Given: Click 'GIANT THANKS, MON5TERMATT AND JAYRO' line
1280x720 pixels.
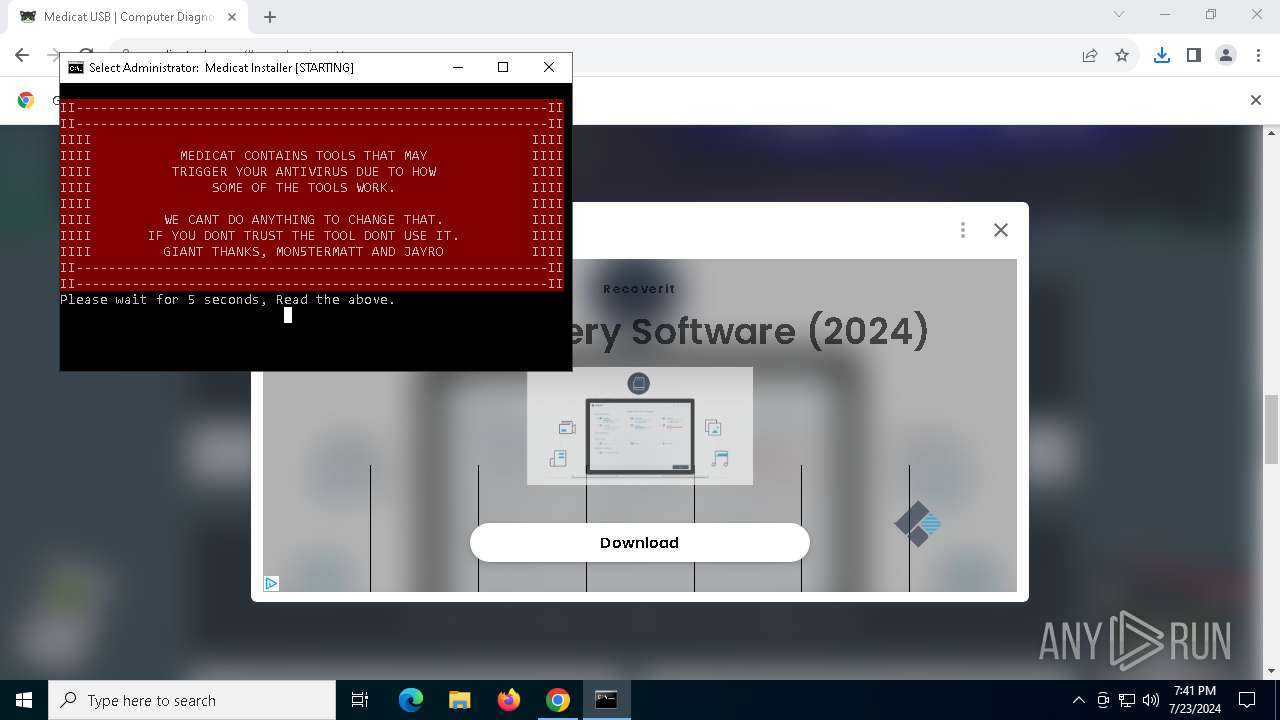Looking at the screenshot, I should point(303,251).
